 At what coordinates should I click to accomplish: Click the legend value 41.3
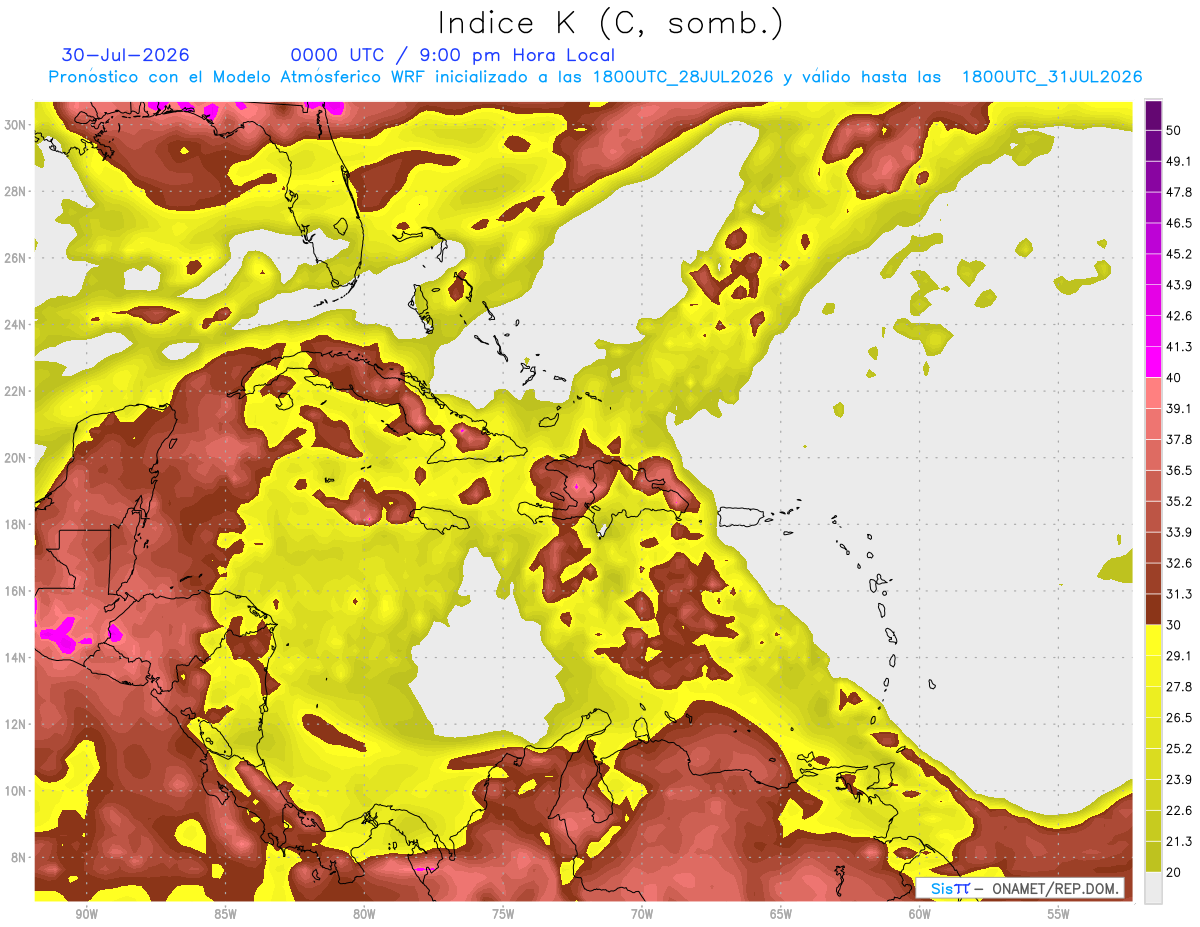1179,347
